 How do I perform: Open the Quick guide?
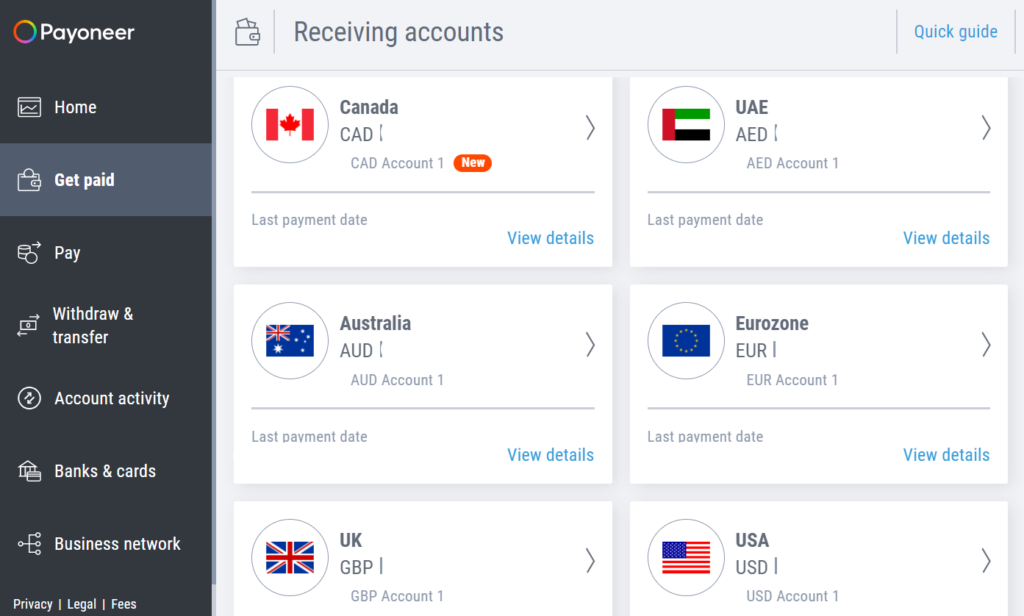click(955, 31)
